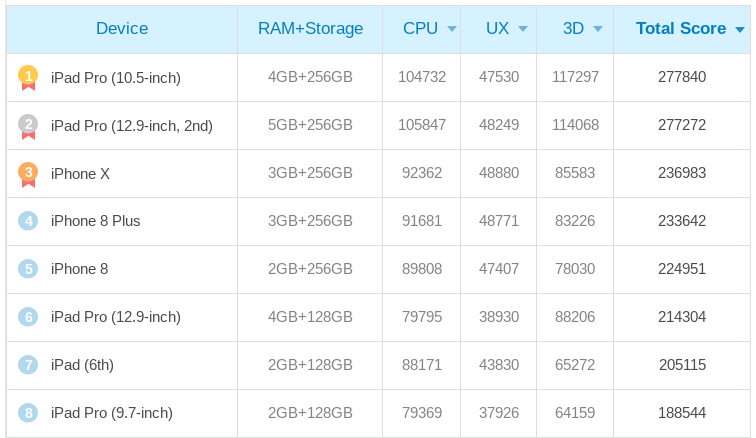Click the 3D header label
The height and width of the screenshot is (438, 756).
573,28
